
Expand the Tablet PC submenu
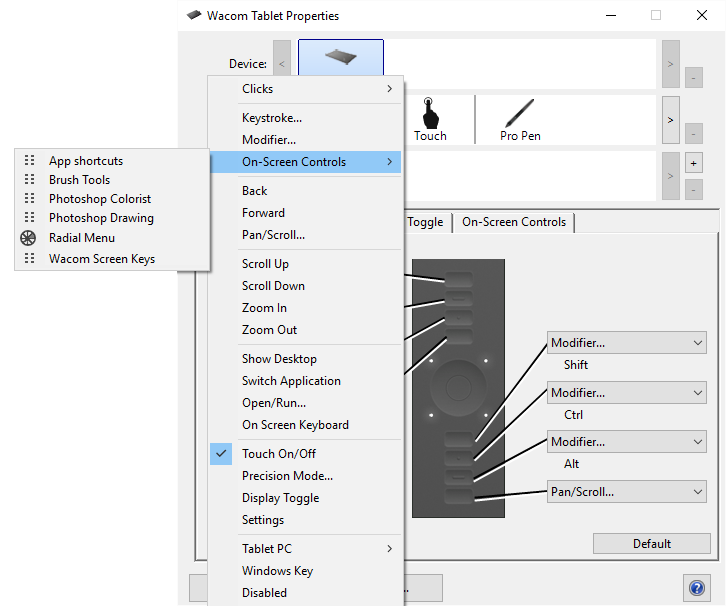coord(306,549)
